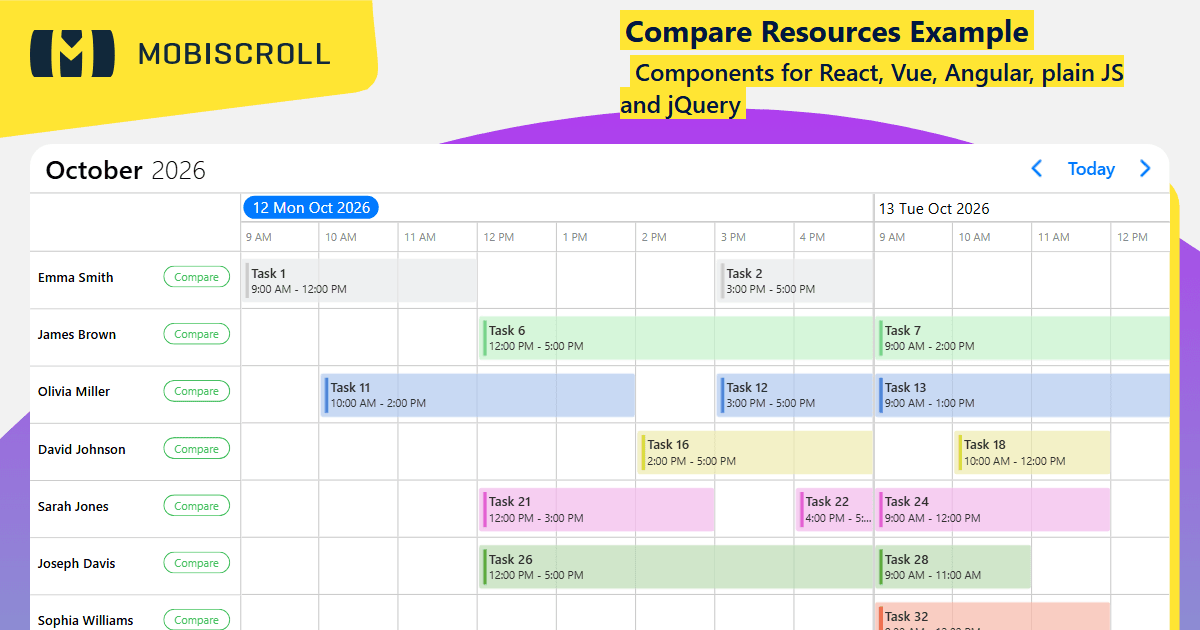Open Task 7 event
The height and width of the screenshot is (630, 1200).
[x=1023, y=337]
